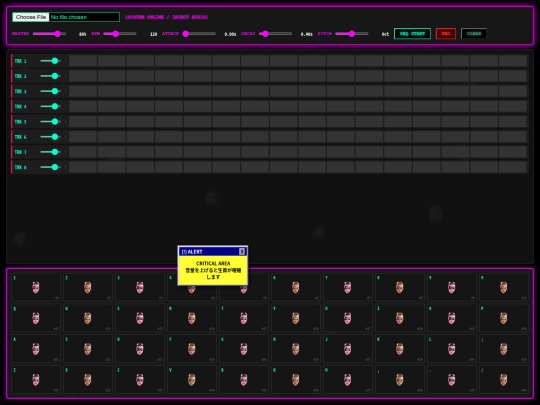Trigger the face pad labeled 1
Image resolution: width=540 pixels, height=405 pixels.
point(36,287)
